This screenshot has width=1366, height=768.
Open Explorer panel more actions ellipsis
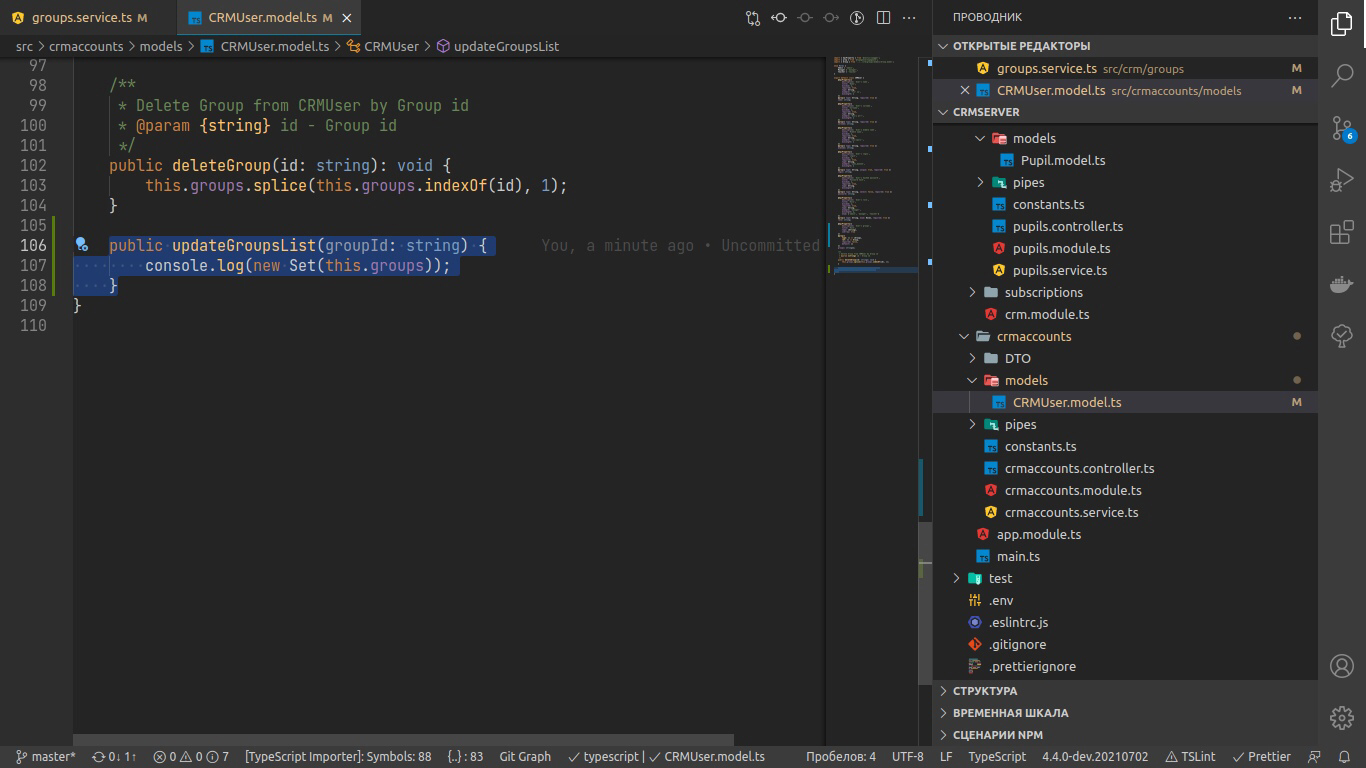(x=1295, y=17)
